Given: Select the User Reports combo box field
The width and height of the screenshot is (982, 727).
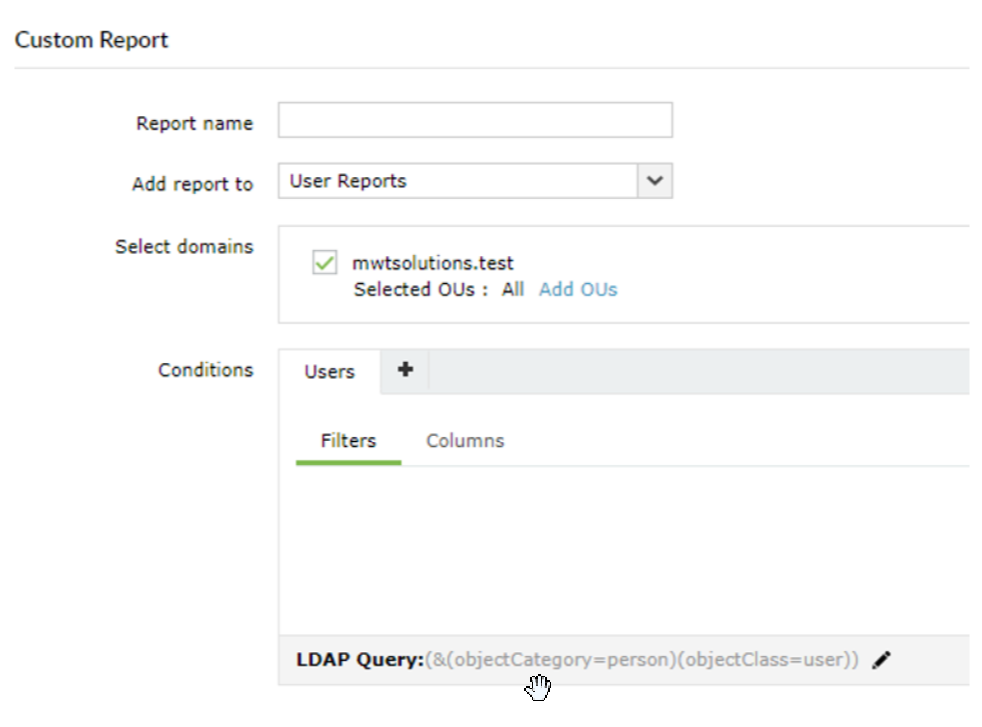Looking at the screenshot, I should pyautogui.click(x=458, y=181).
